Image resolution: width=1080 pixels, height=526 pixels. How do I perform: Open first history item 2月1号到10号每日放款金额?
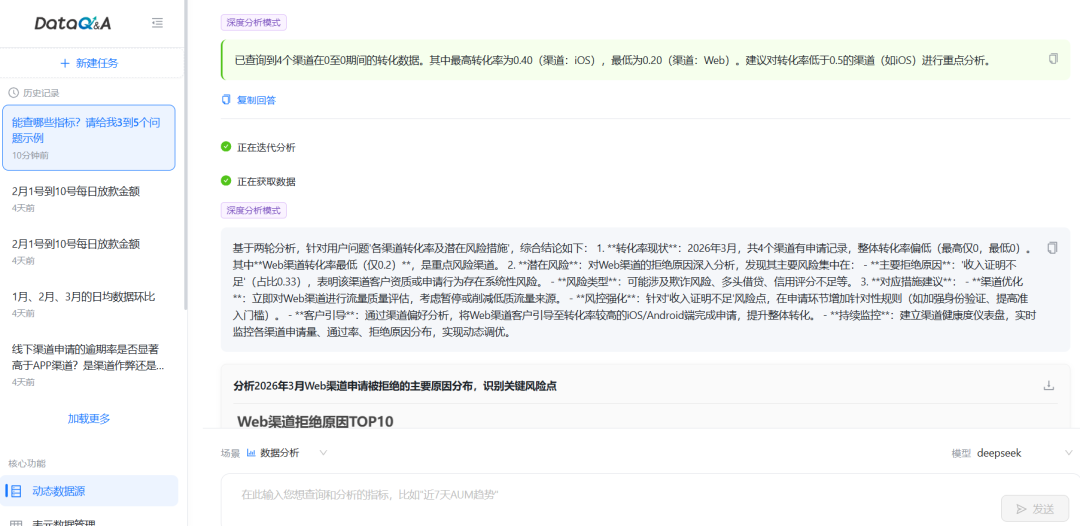[89, 198]
